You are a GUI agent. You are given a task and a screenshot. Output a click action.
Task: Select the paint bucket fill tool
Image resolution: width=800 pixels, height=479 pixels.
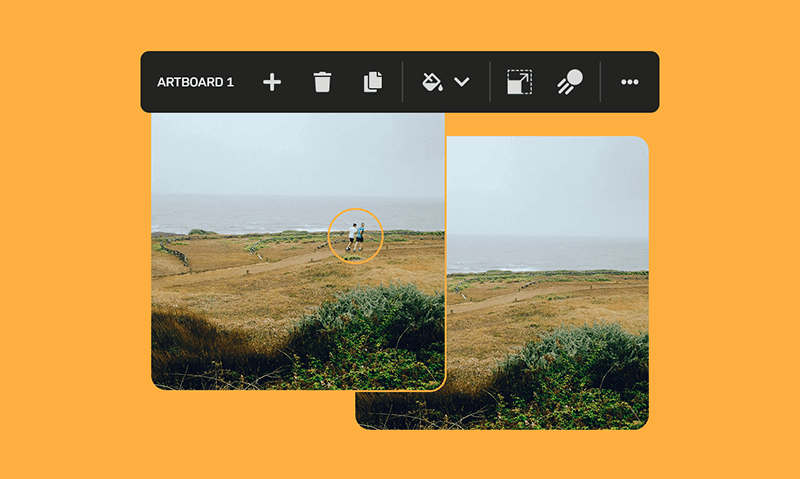click(x=432, y=82)
